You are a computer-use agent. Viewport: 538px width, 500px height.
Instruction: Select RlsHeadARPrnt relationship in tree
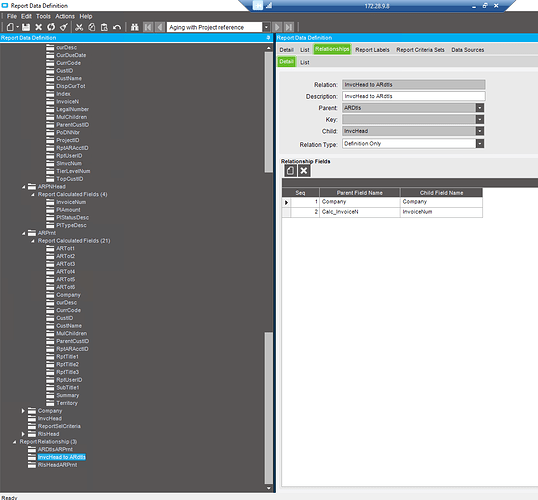pyautogui.click(x=57, y=465)
